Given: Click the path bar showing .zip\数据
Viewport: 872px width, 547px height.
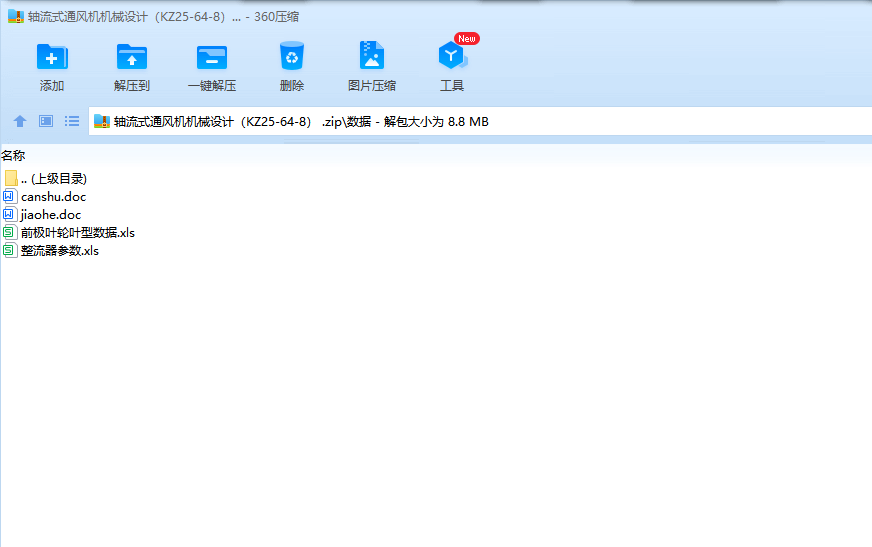Looking at the screenshot, I should click(480, 121).
